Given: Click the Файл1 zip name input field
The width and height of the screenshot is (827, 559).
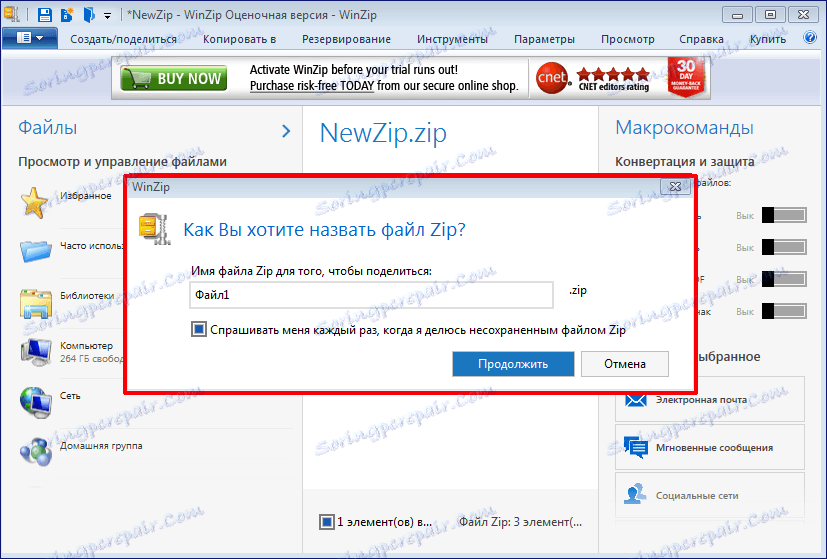Looking at the screenshot, I should [371, 295].
